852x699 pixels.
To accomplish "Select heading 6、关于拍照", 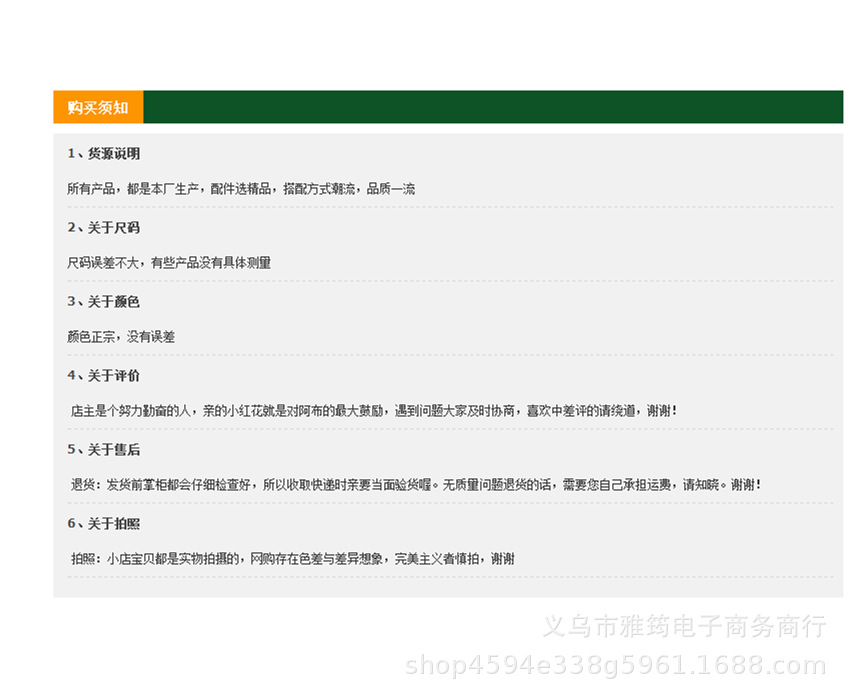I will coord(104,523).
